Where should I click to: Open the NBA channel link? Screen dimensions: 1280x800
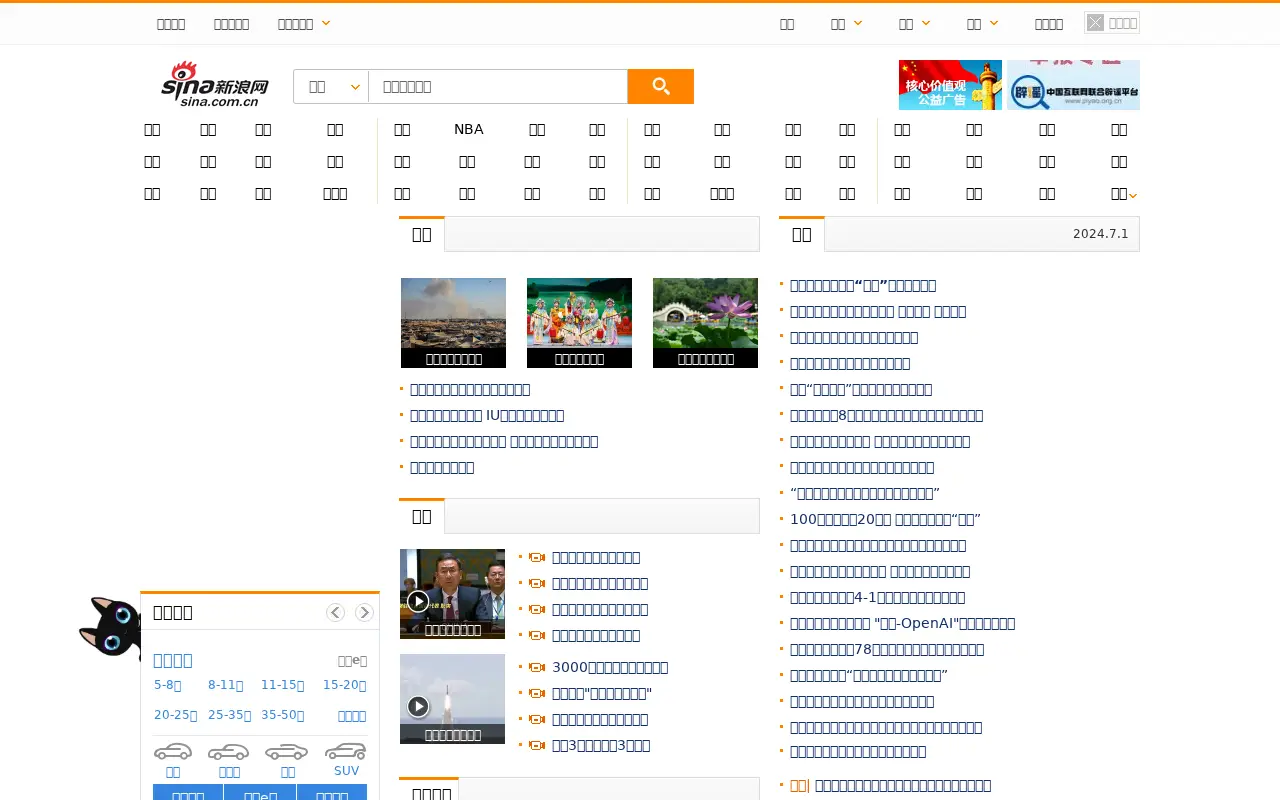pyautogui.click(x=468, y=129)
